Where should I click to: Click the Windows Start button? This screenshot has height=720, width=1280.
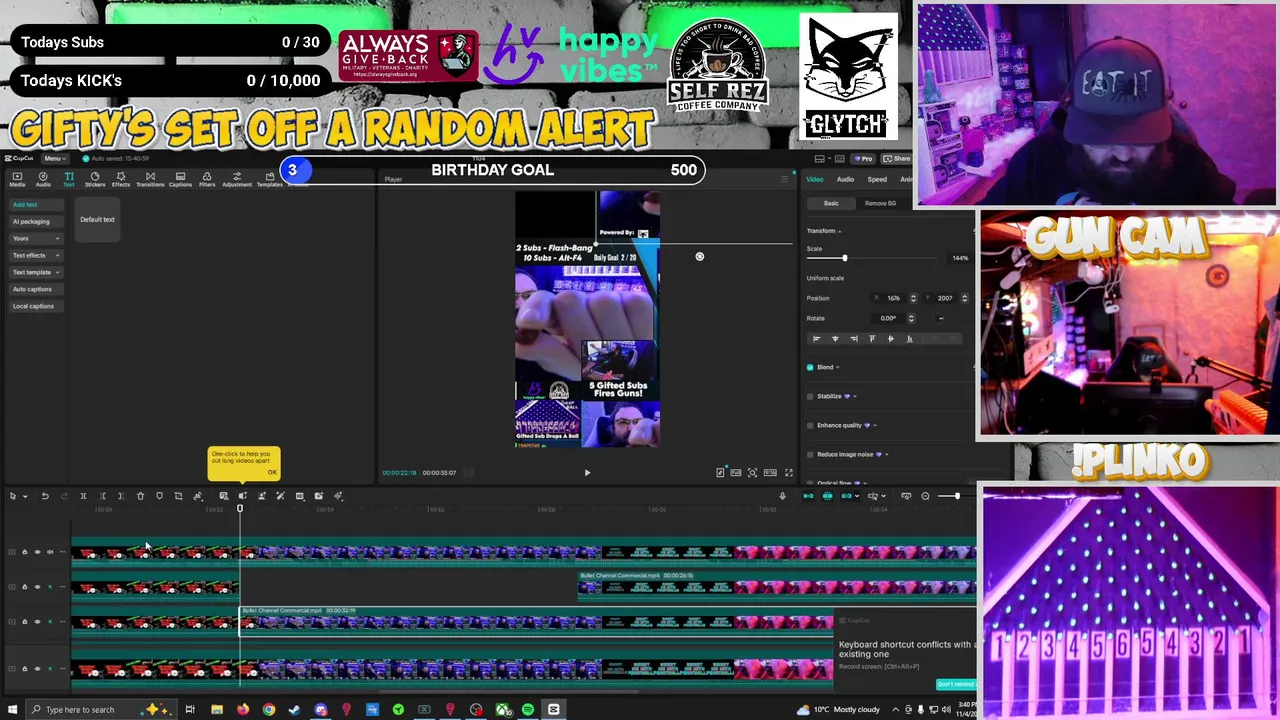(x=12, y=710)
